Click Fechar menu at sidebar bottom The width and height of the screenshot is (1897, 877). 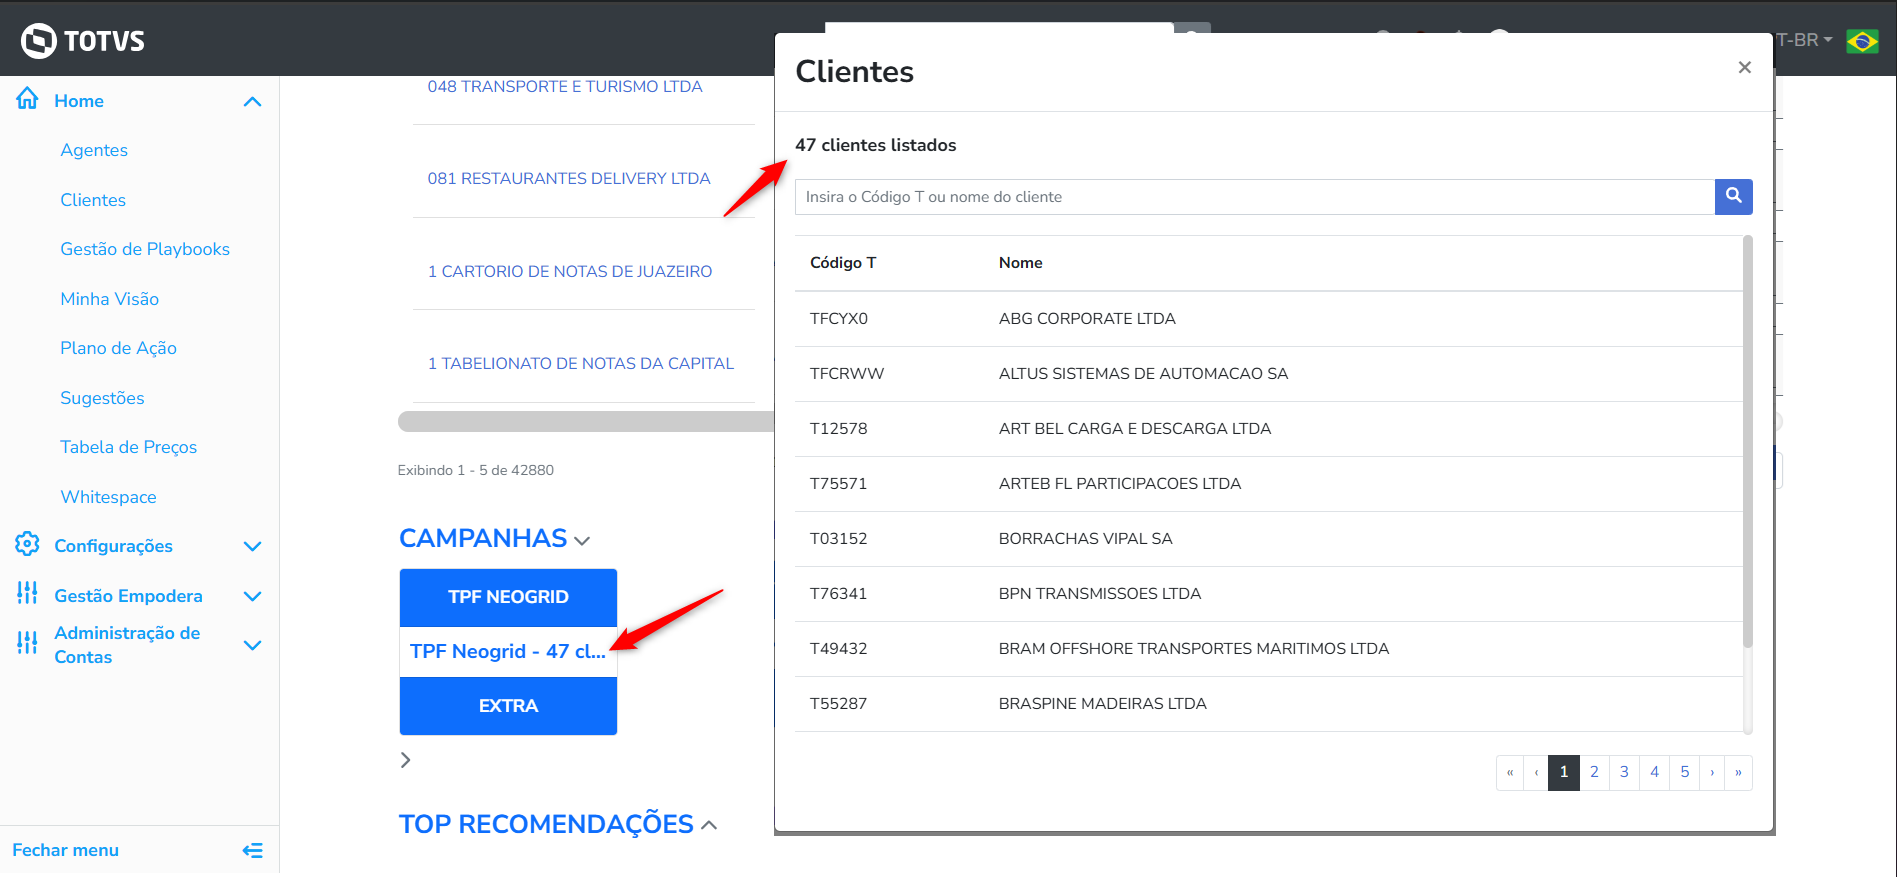coord(65,850)
